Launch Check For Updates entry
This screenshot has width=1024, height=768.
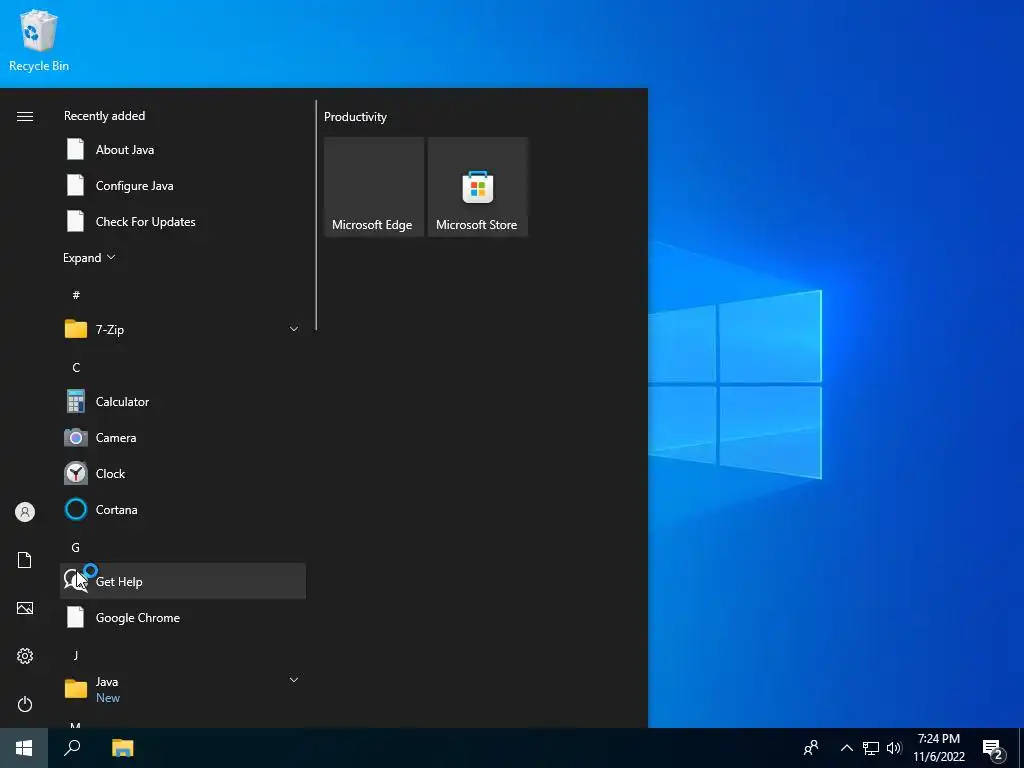pyautogui.click(x=183, y=221)
